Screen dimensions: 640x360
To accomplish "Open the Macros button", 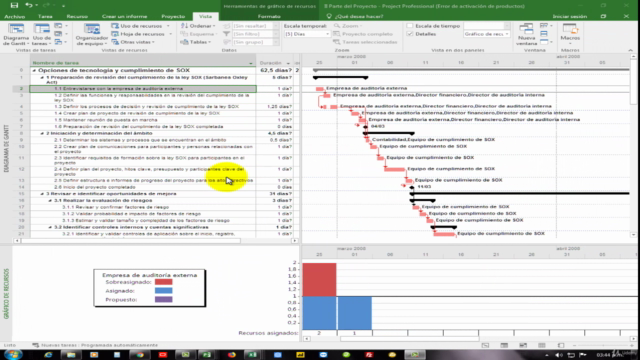I will [570, 34].
